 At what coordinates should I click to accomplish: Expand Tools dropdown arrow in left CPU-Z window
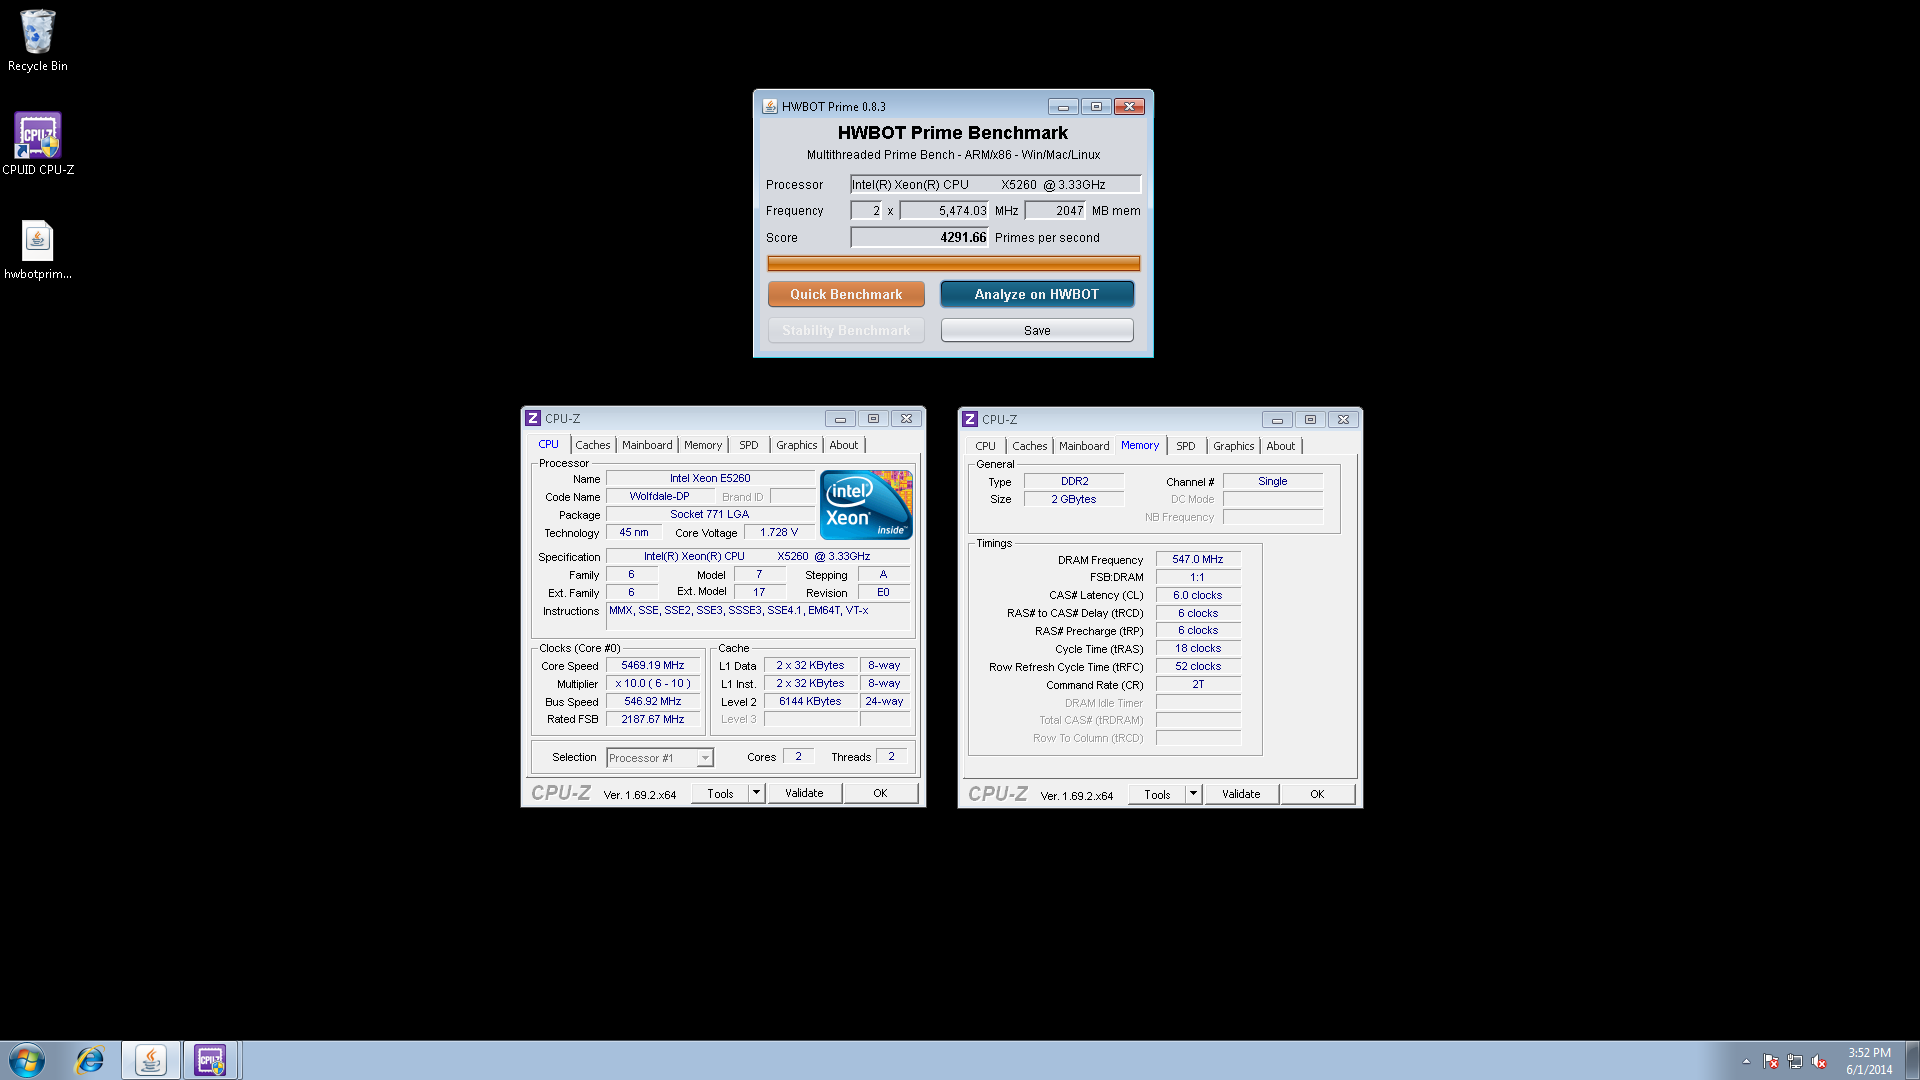click(x=757, y=793)
